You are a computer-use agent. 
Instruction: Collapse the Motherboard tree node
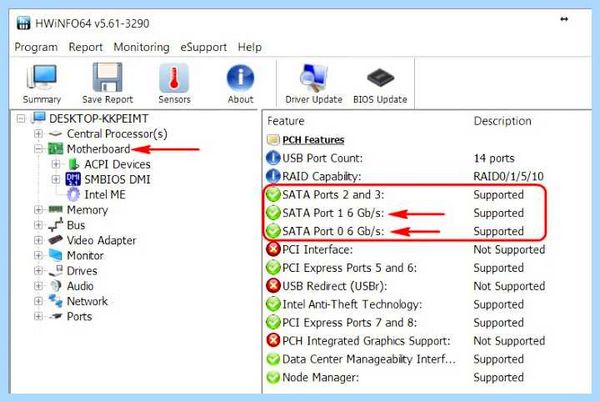(38, 149)
